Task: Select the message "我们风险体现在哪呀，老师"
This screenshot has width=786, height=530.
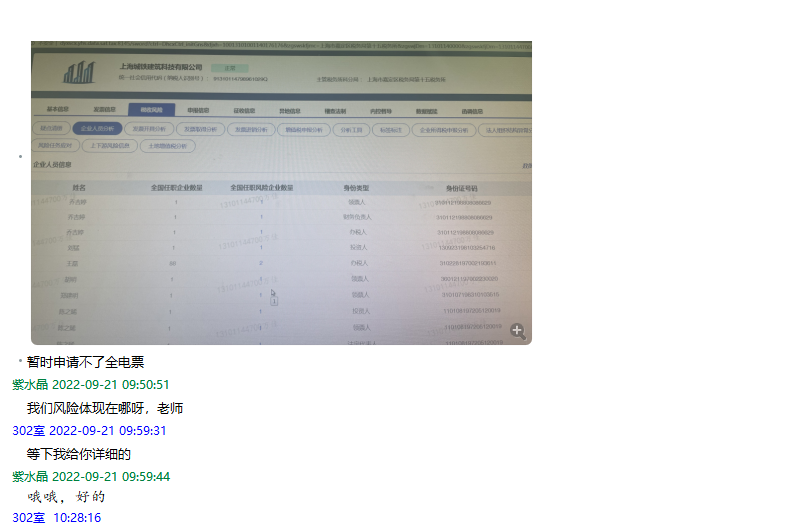Action: [x=105, y=408]
